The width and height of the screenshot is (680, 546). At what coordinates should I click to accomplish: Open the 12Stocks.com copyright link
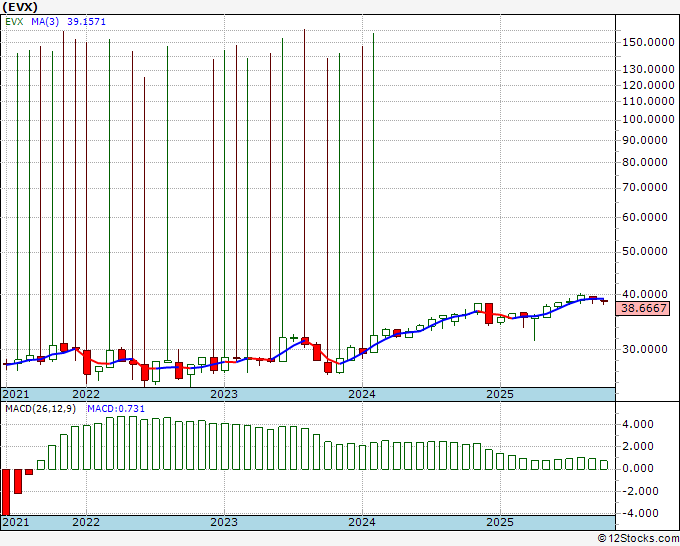pyautogui.click(x=638, y=539)
